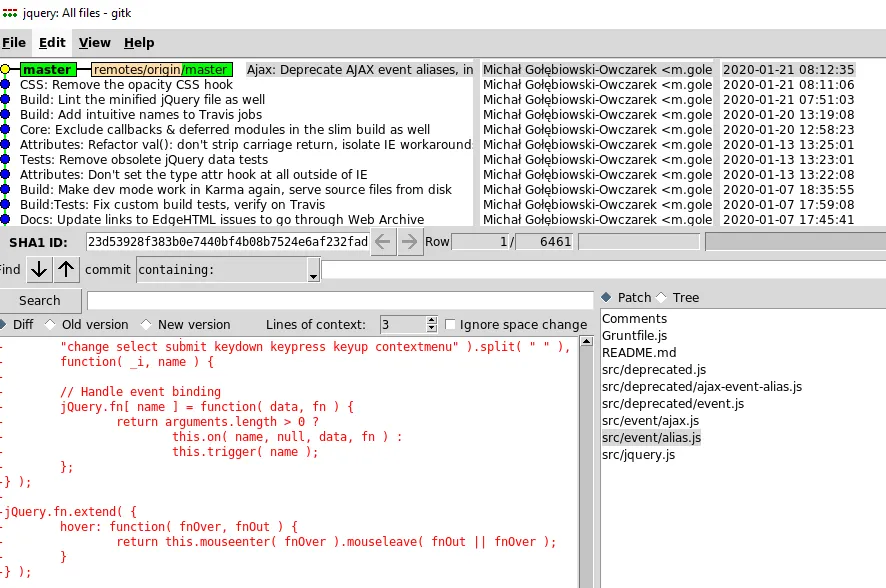This screenshot has width=886, height=588.
Task: Select commit 'Build:Tests: Fix custom build tests'
Action: coord(172,204)
